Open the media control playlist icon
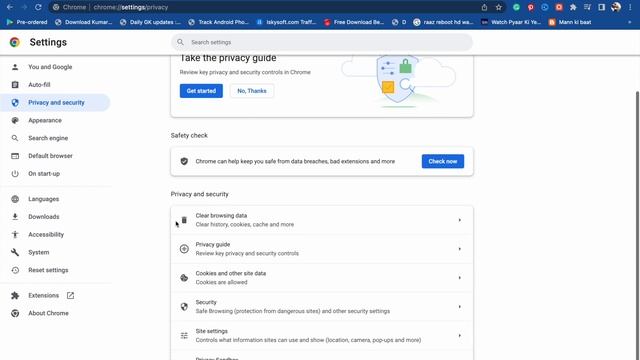640x360 pixels. (x=587, y=7)
